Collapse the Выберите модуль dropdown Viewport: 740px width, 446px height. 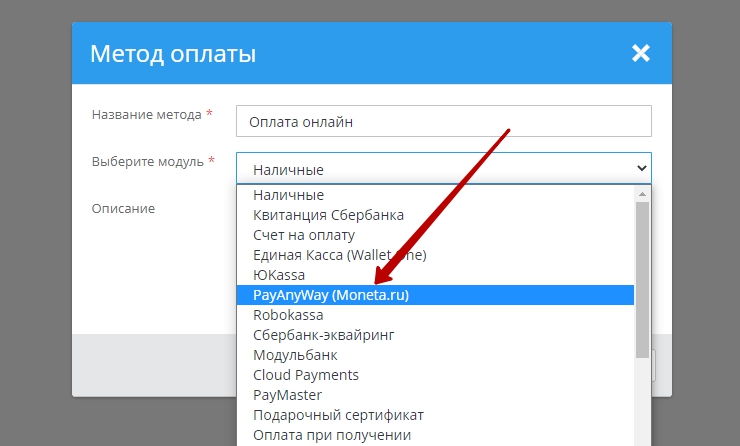tap(443, 169)
